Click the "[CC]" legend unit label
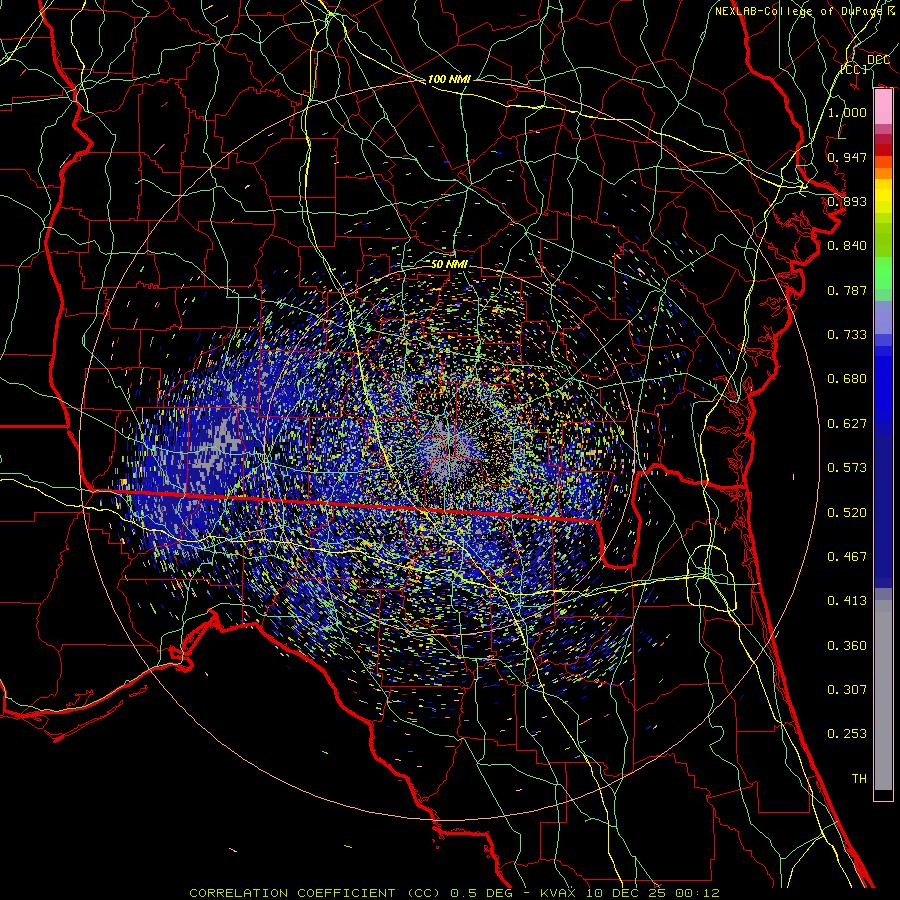Image resolution: width=900 pixels, height=900 pixels. click(x=854, y=69)
